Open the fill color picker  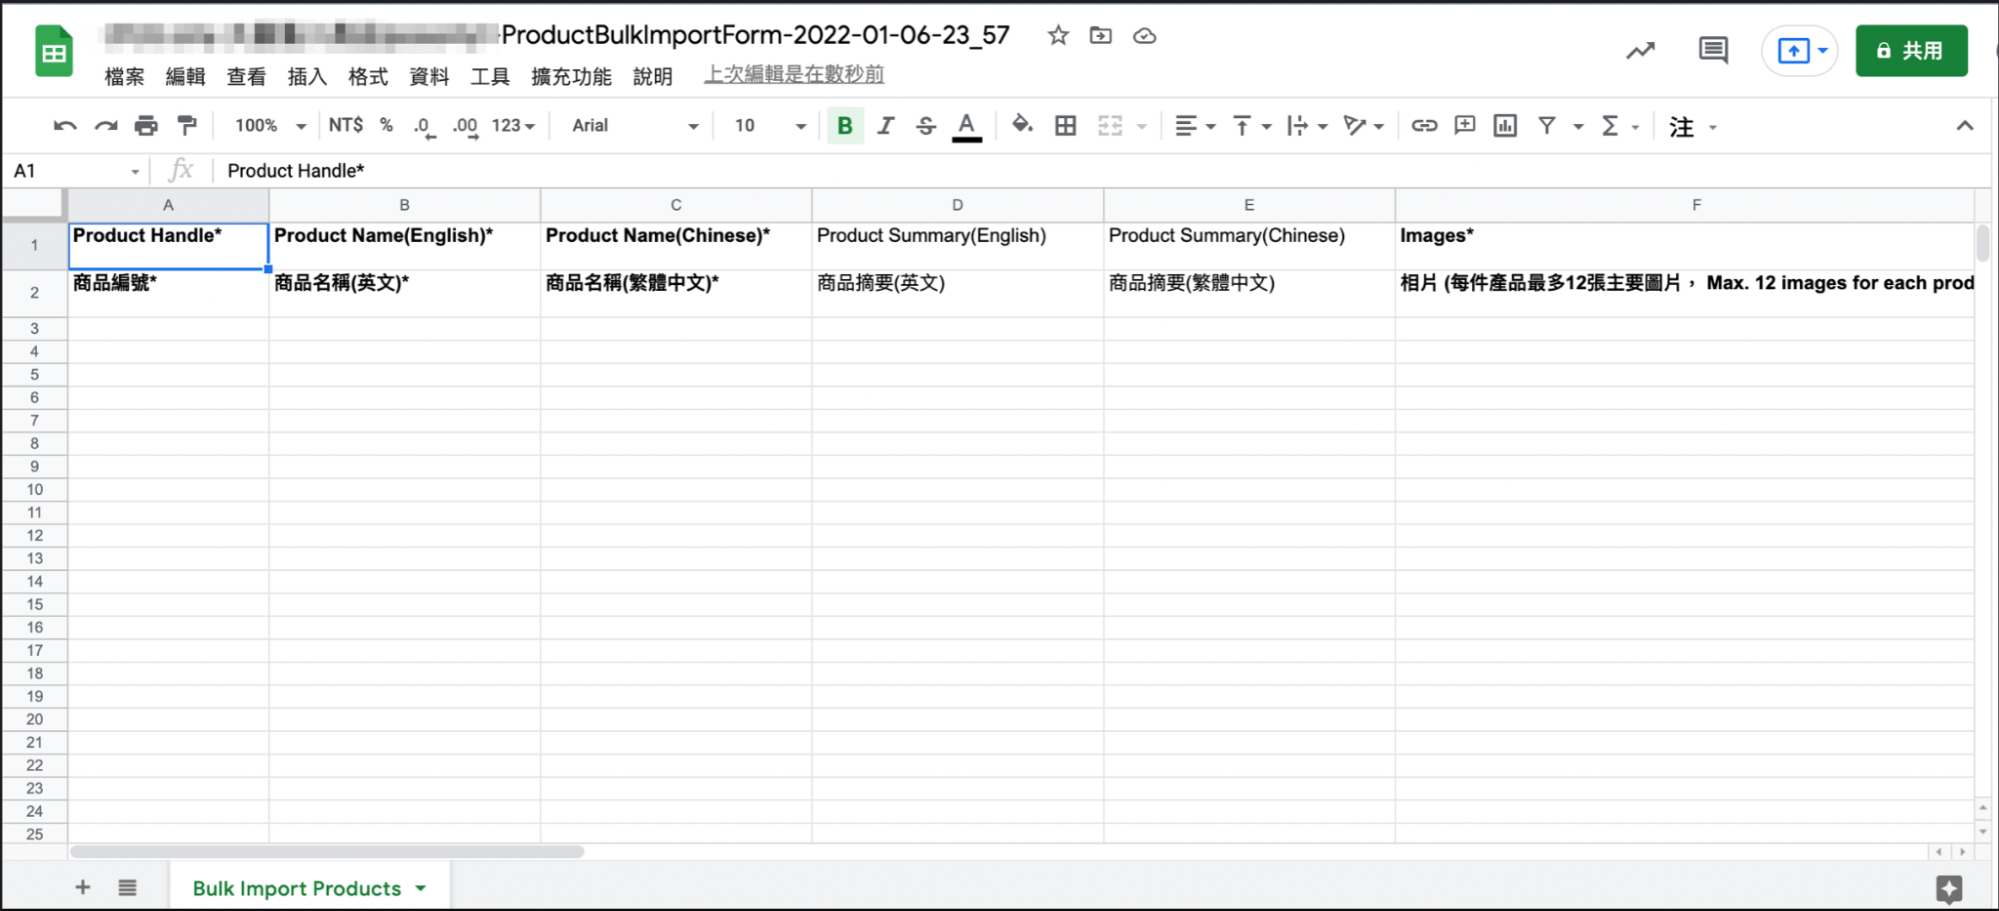pyautogui.click(x=1022, y=125)
